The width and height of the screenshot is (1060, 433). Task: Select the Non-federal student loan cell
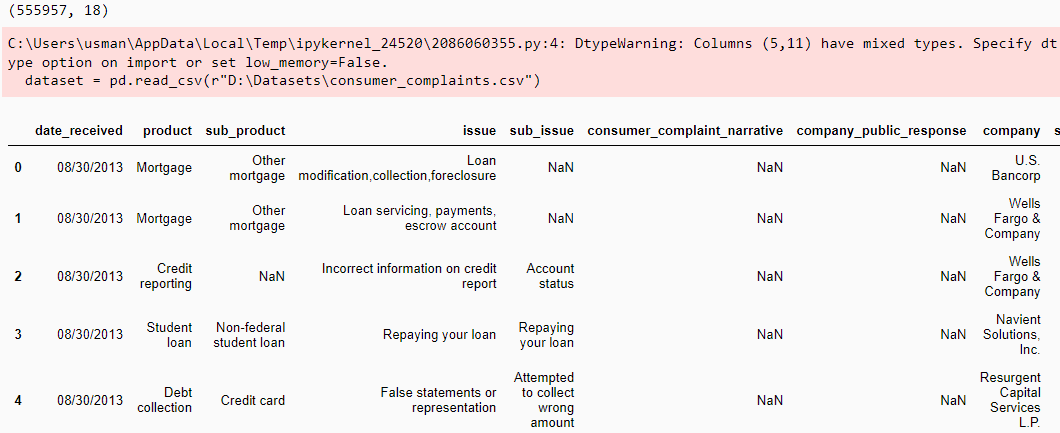tap(249, 334)
